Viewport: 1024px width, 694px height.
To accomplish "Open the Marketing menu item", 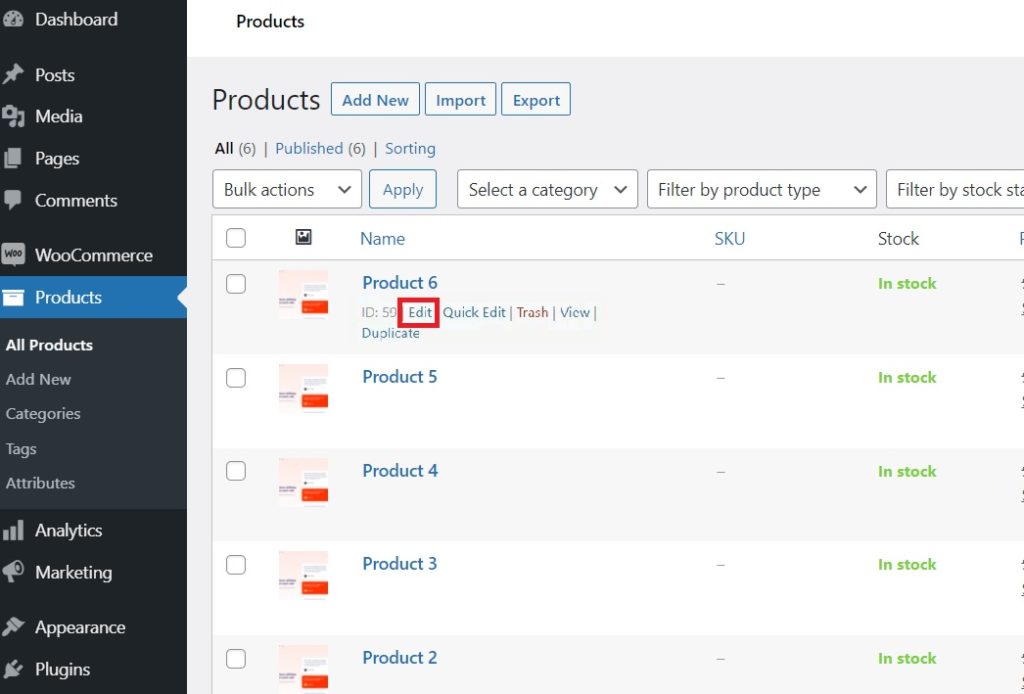I will pos(74,573).
